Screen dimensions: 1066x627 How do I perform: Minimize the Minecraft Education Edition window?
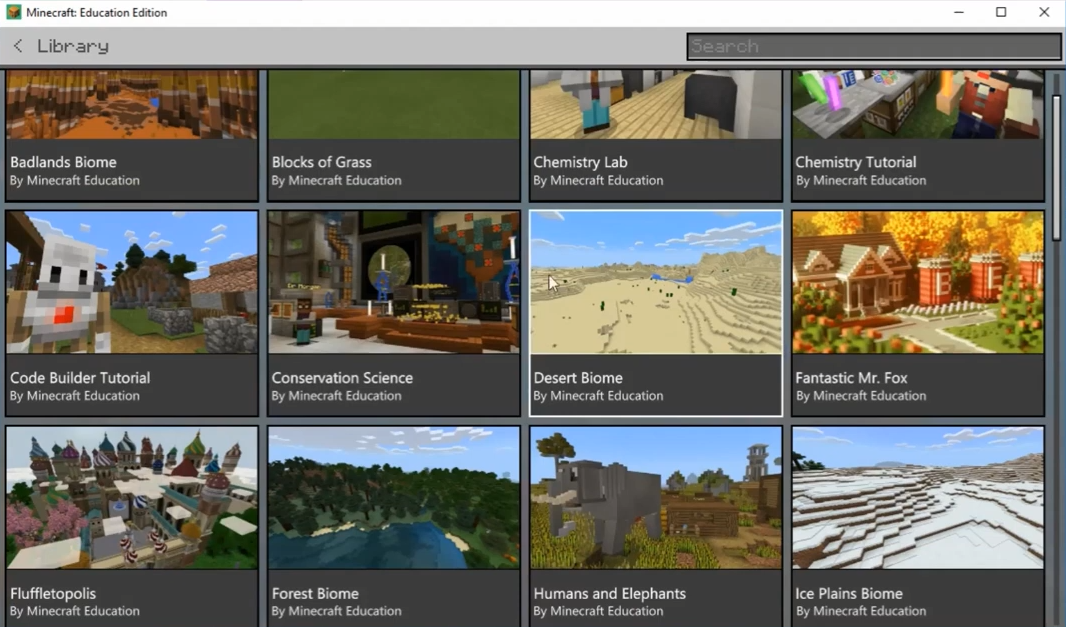[x=959, y=12]
